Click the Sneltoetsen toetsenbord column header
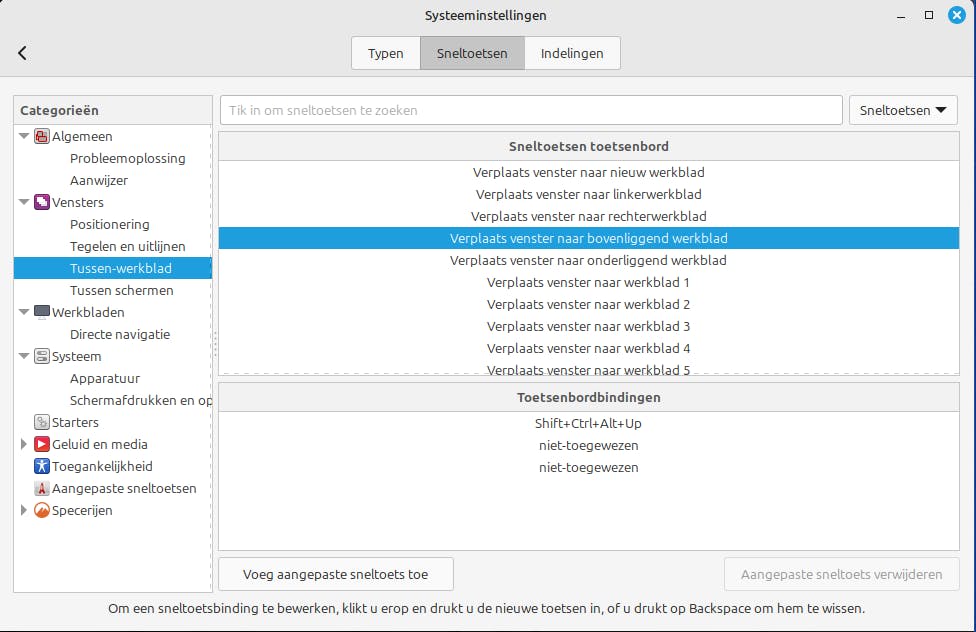 pos(589,146)
